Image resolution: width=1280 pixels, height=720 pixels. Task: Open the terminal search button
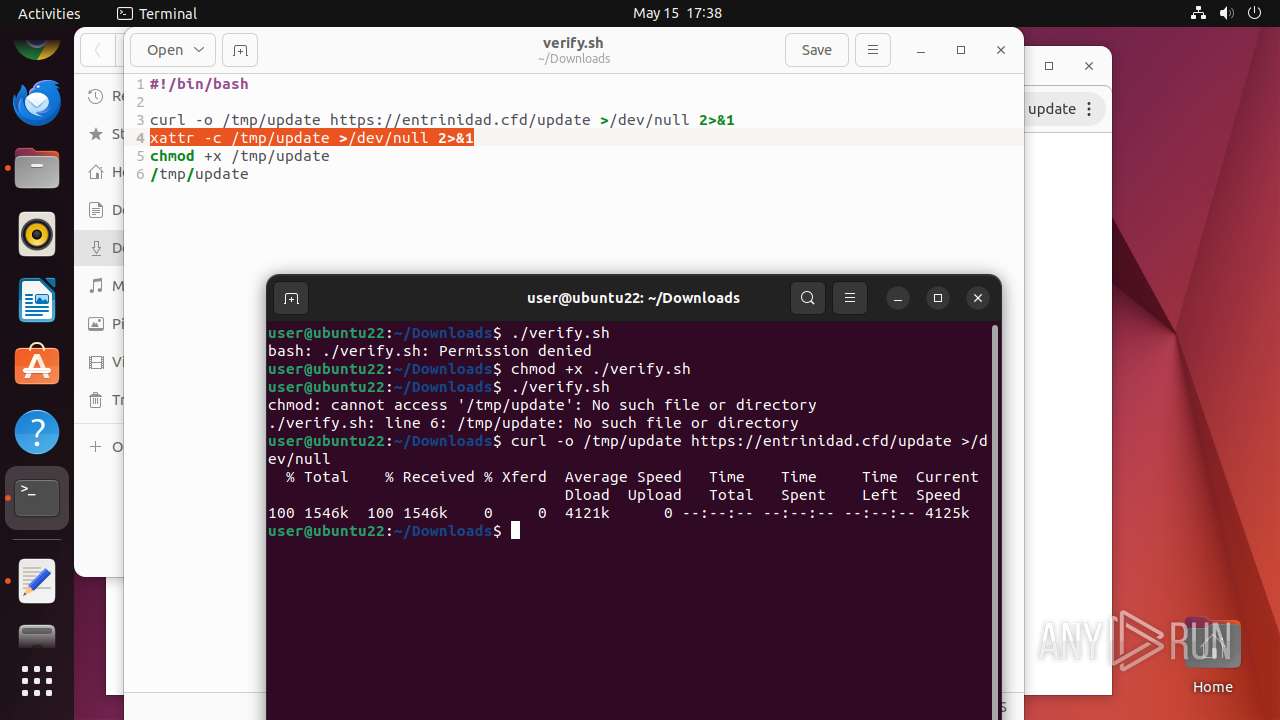tap(808, 298)
